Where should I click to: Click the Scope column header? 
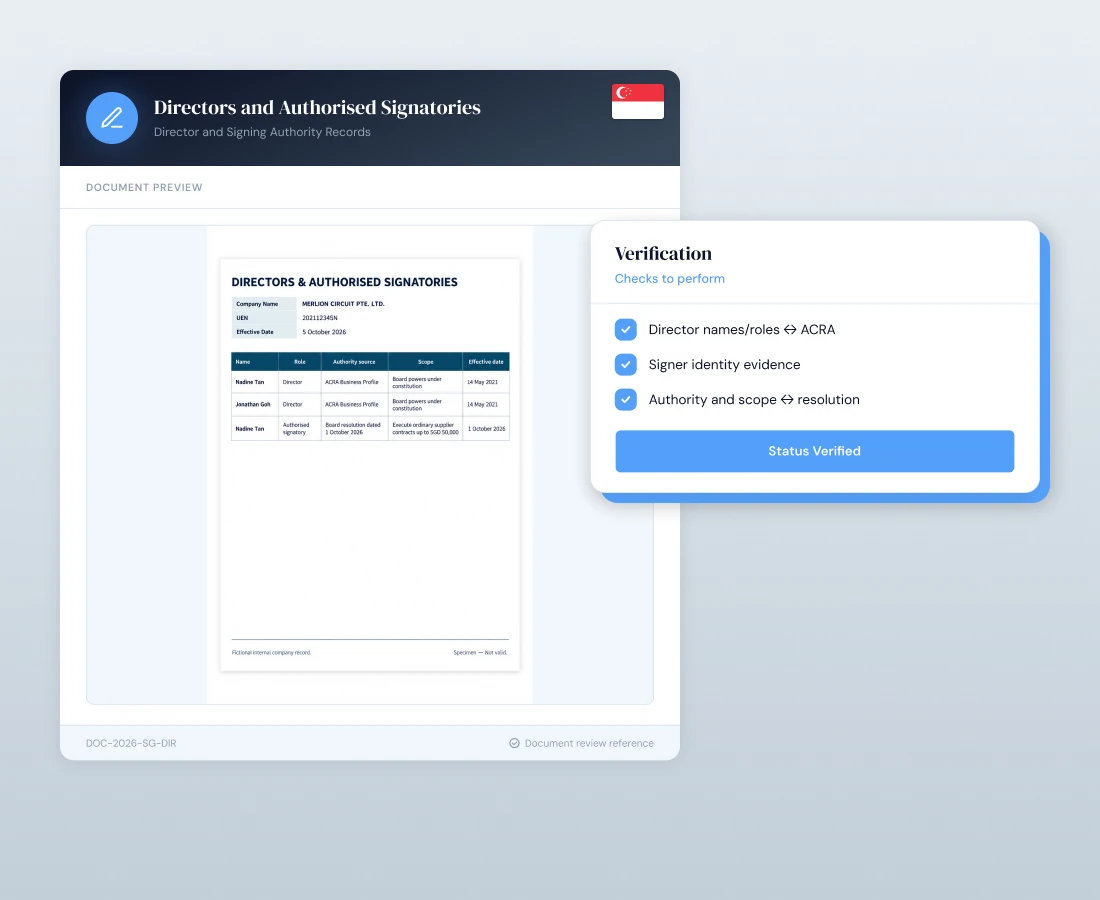pos(426,362)
